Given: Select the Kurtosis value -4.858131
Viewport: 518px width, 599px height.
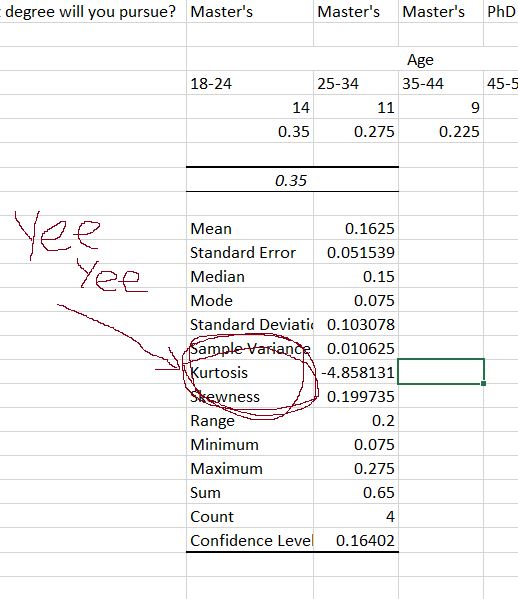Looking at the screenshot, I should click(x=356, y=372).
